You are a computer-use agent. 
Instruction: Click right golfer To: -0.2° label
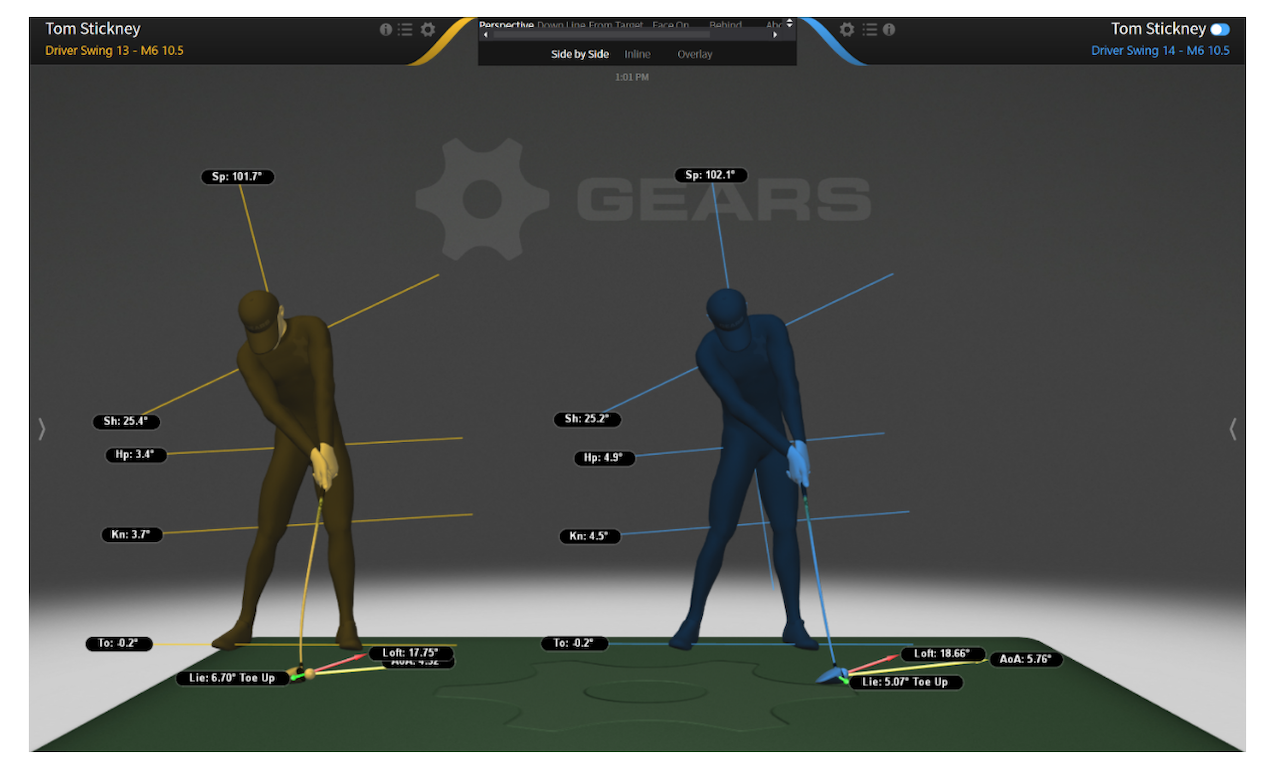tap(575, 643)
